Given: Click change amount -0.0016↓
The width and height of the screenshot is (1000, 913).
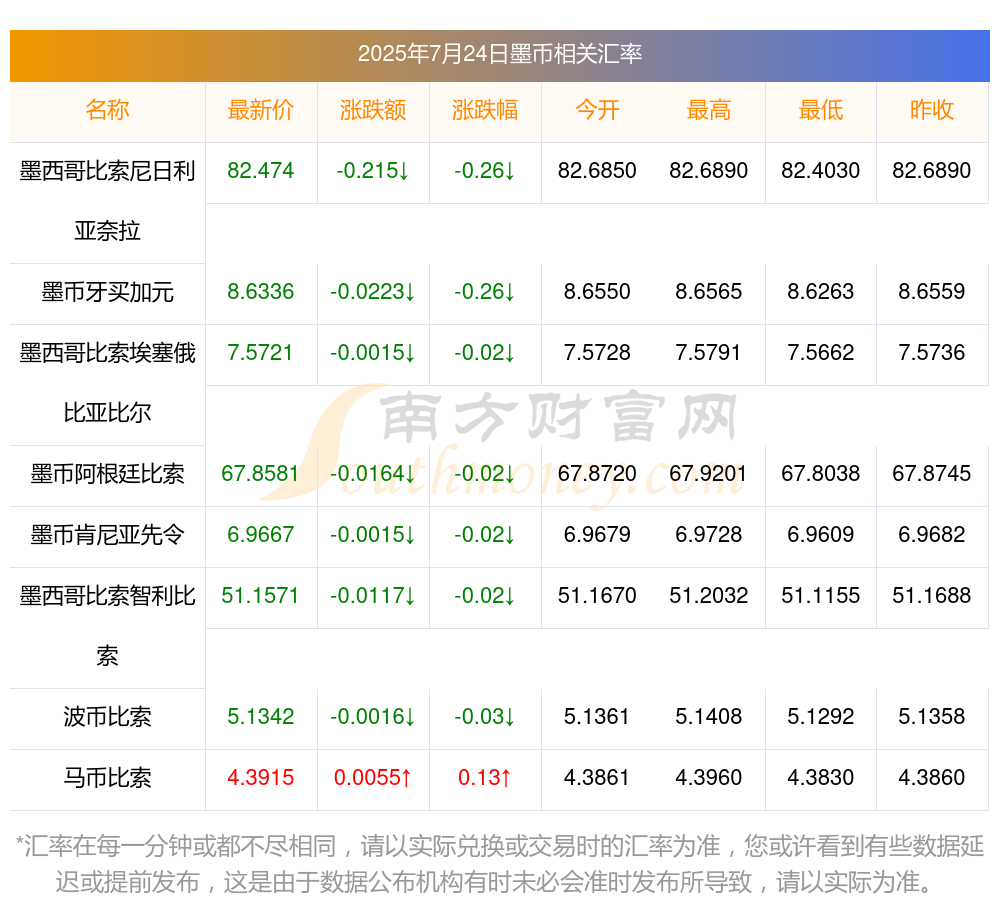Looking at the screenshot, I should pos(372,717).
